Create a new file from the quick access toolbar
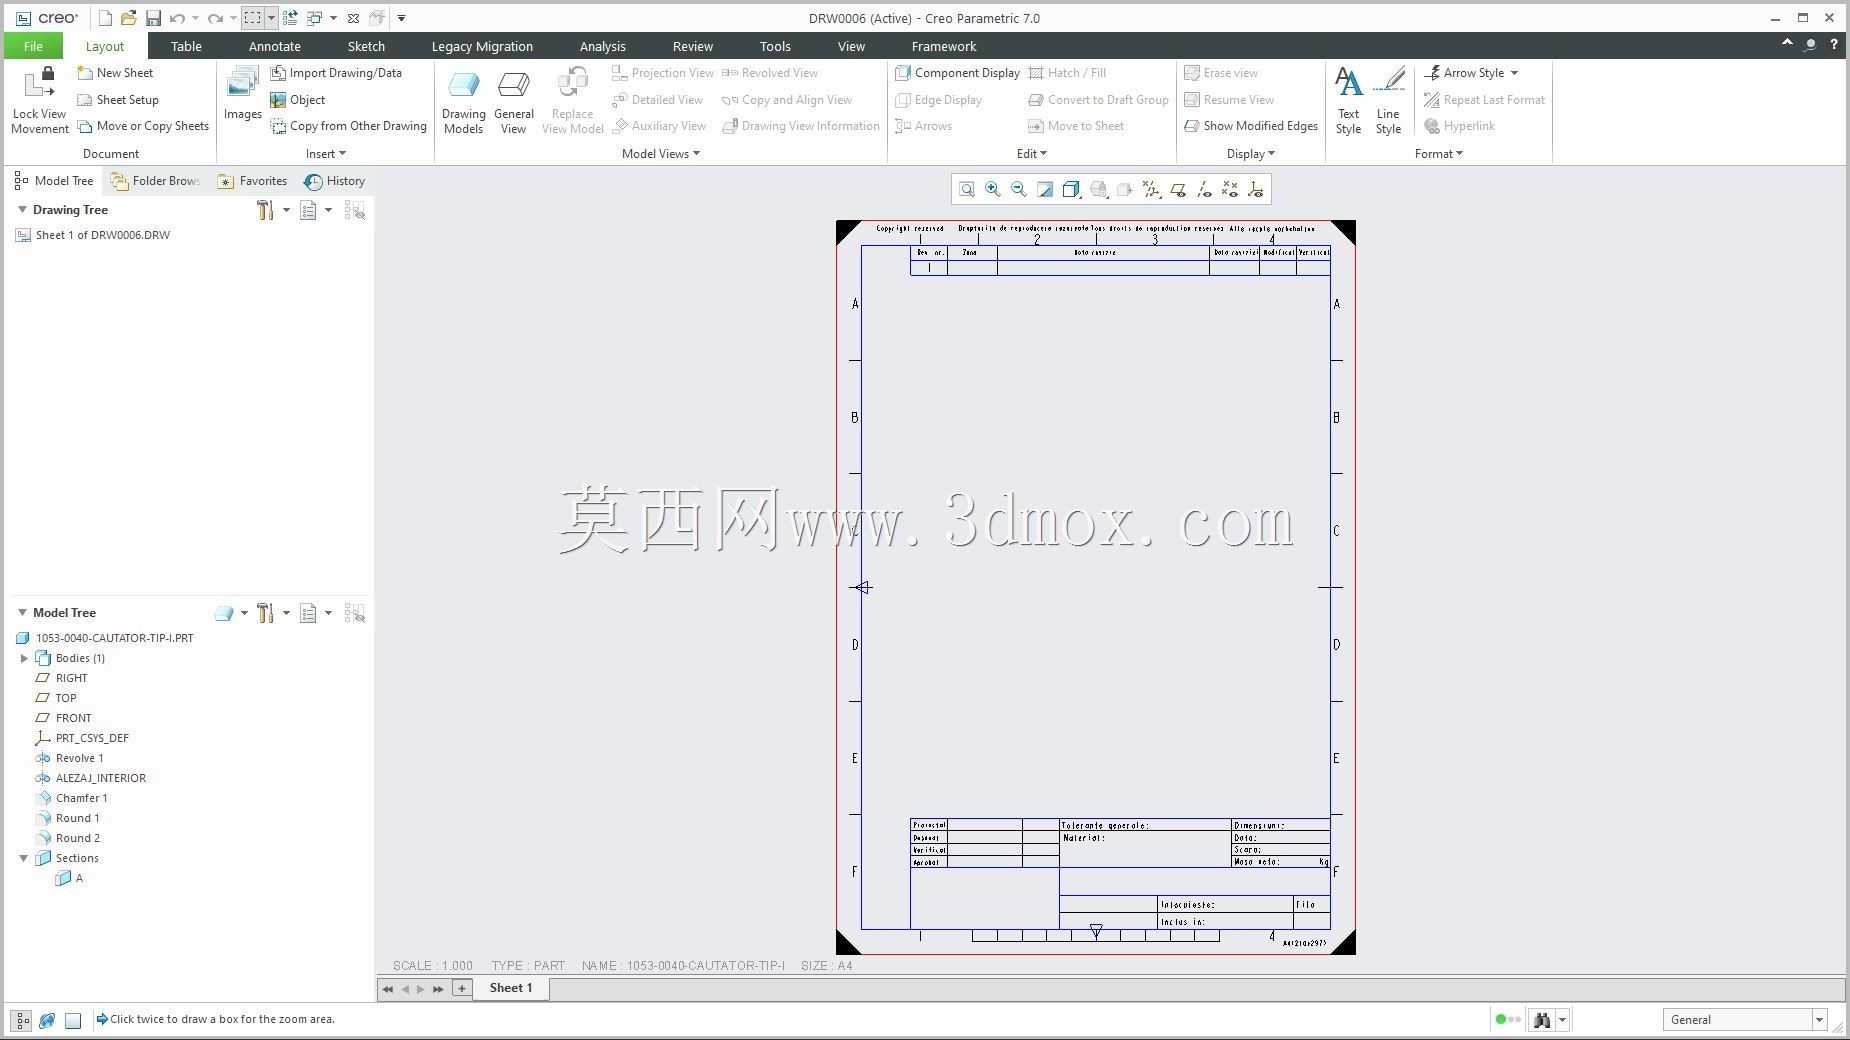 coord(105,18)
